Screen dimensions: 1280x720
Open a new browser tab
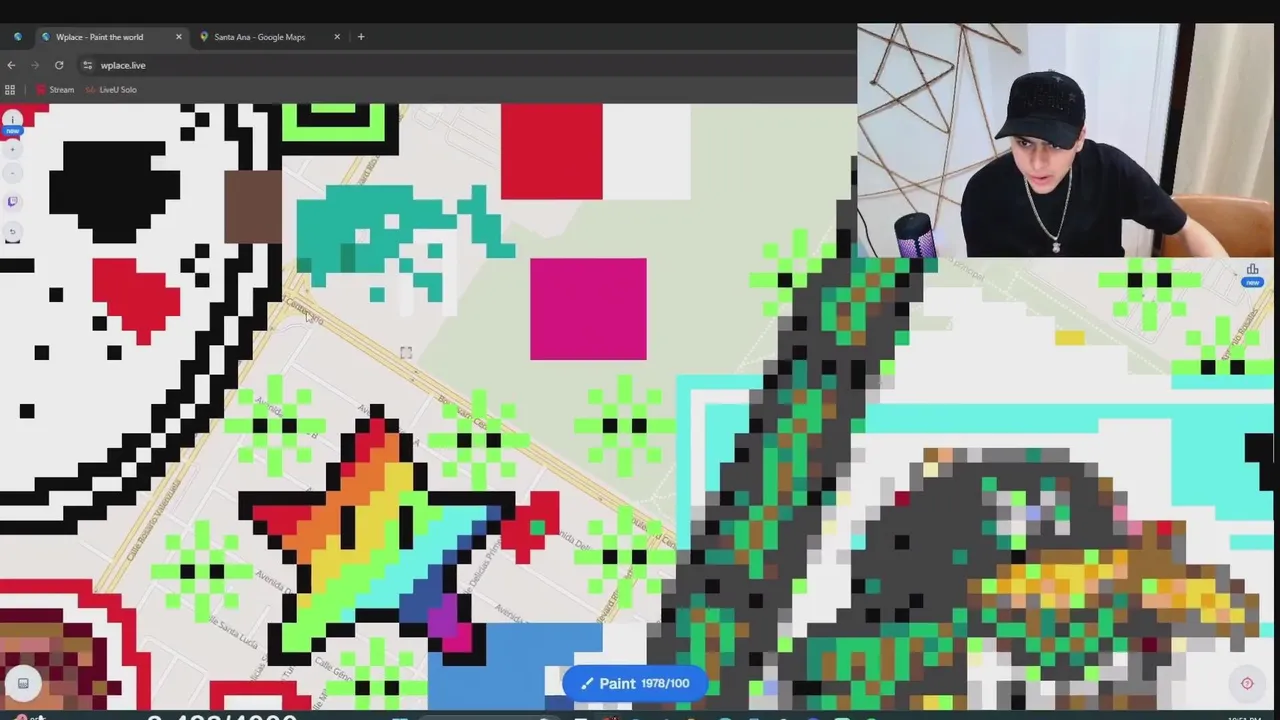point(361,37)
